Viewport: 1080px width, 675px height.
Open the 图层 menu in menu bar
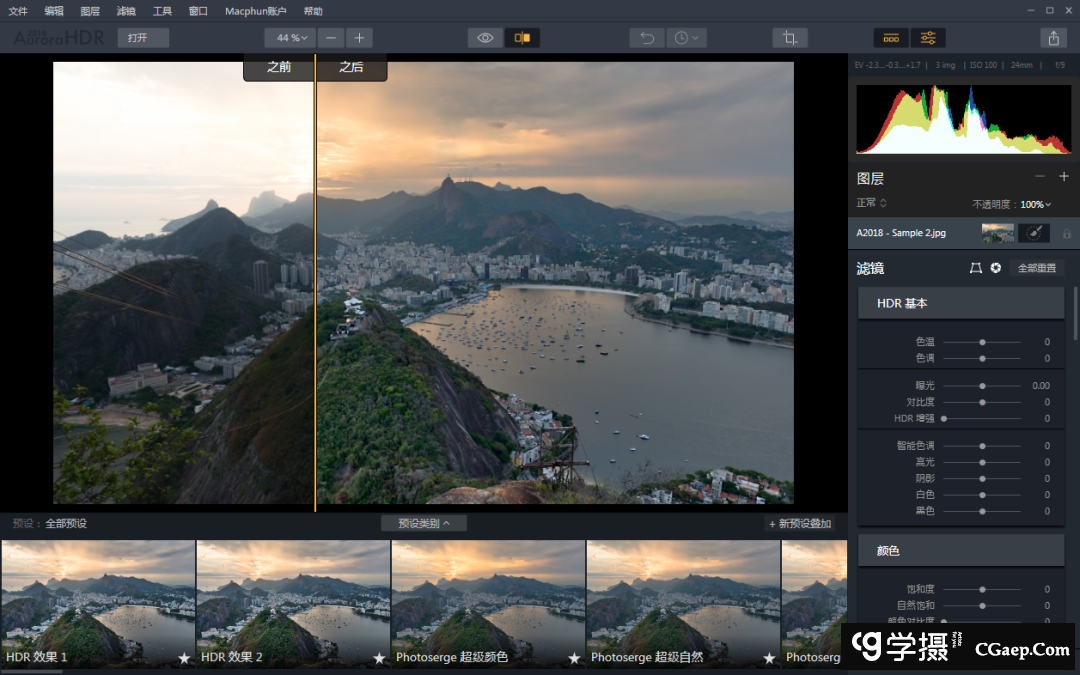[x=90, y=11]
